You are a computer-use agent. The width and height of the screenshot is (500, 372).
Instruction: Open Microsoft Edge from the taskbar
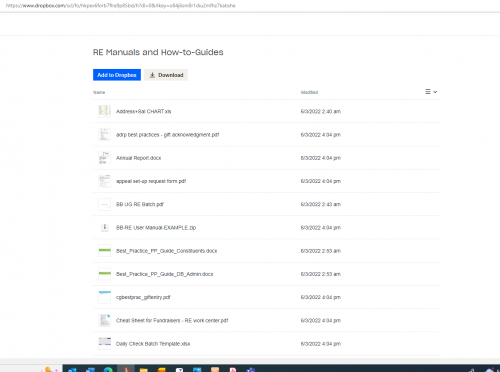pyautogui.click(x=108, y=369)
